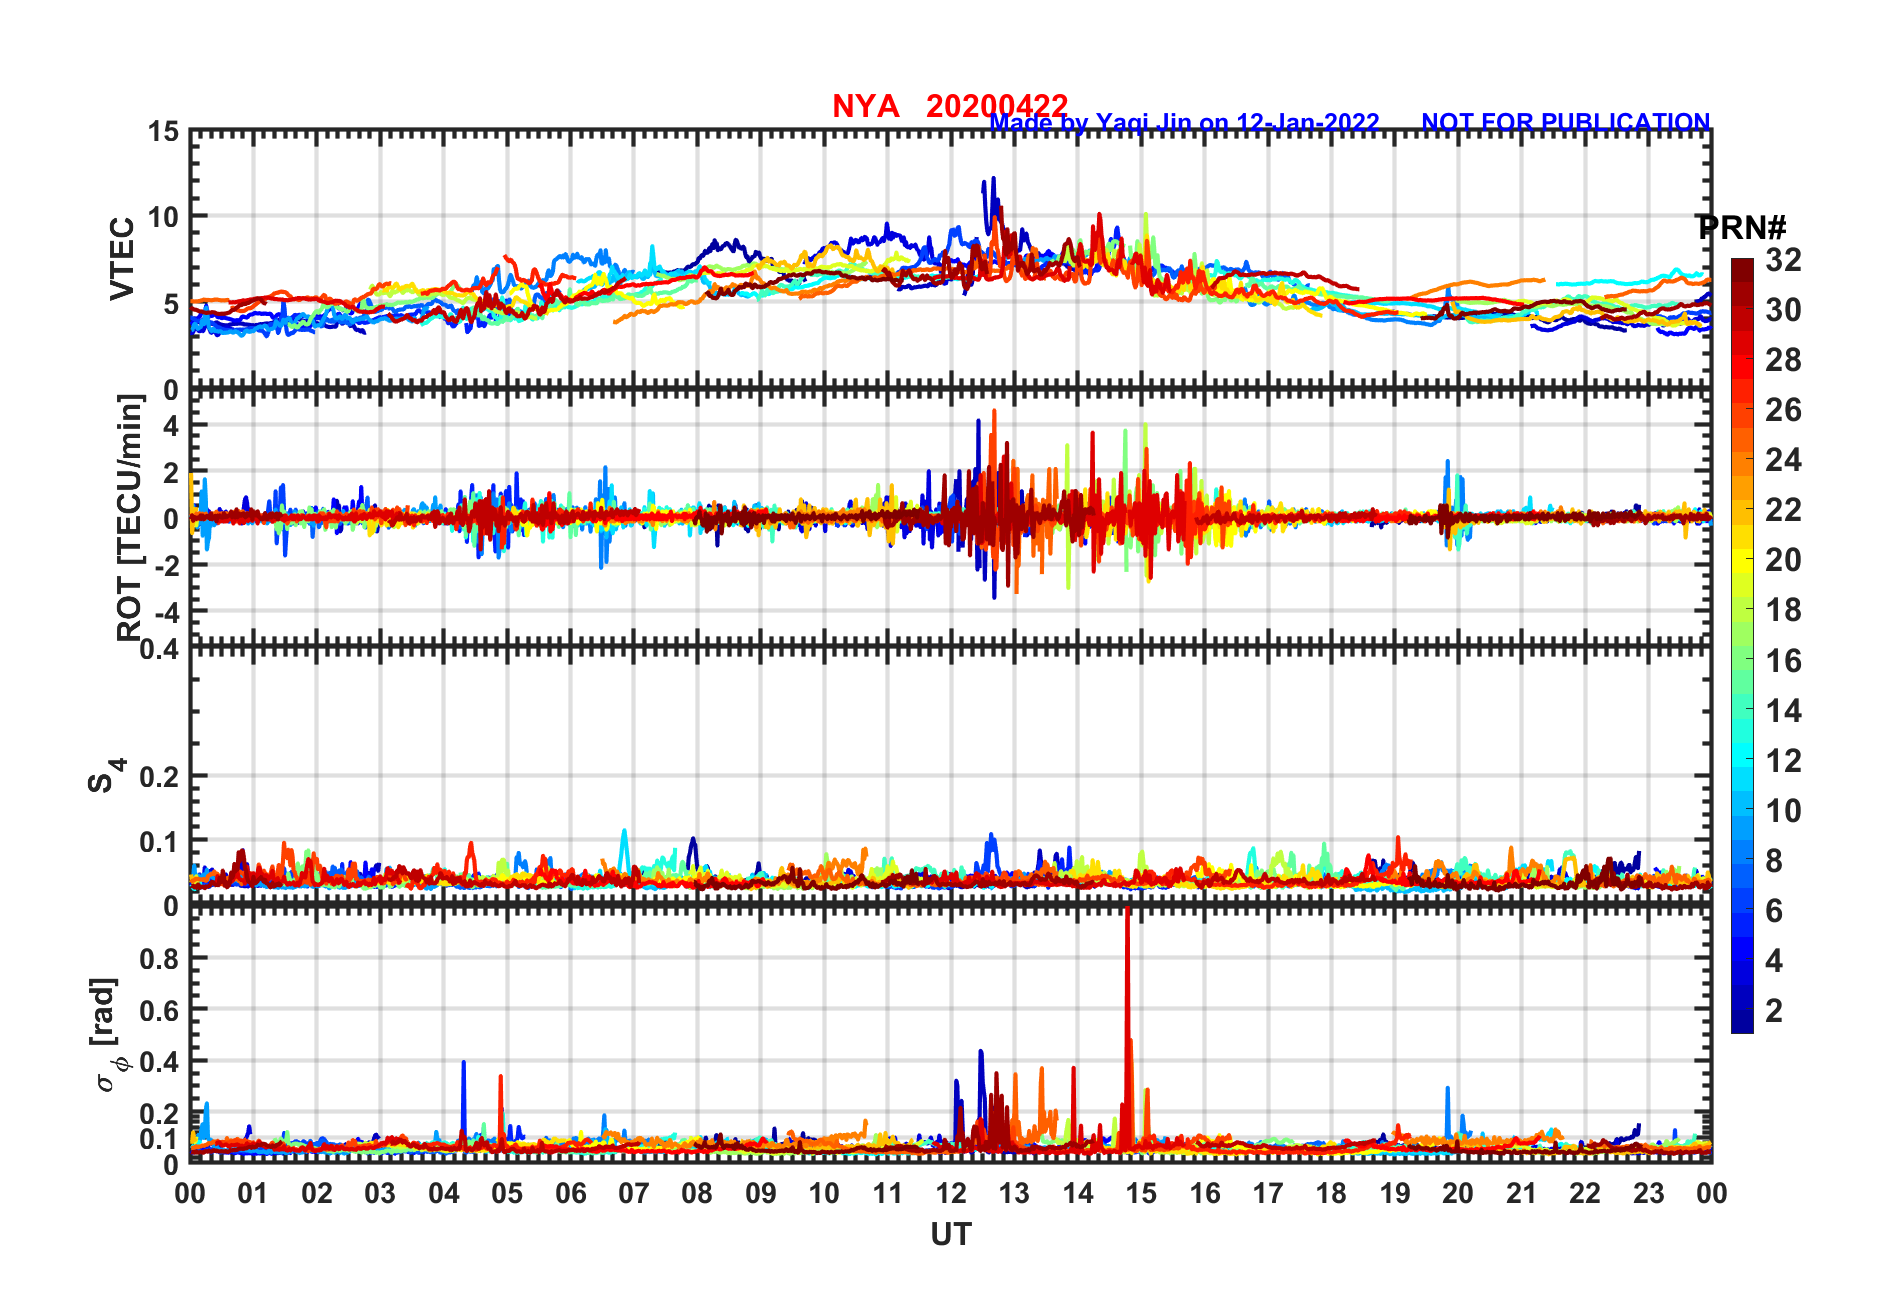
Task: Click the sigma-phi axis tick label 0.6
Action: click(x=160, y=1010)
